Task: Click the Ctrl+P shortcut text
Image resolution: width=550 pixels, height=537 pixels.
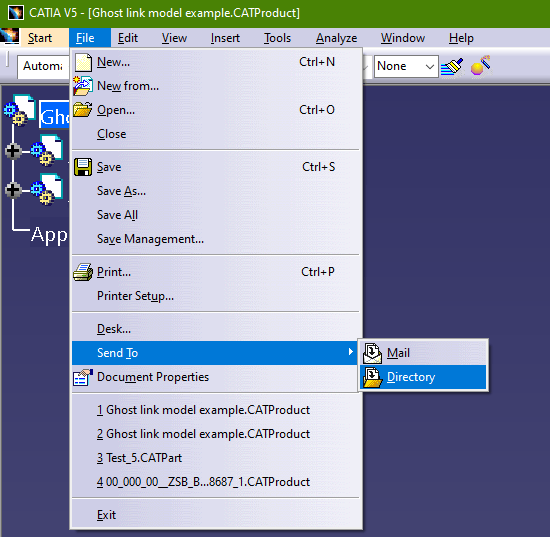Action: pos(318,272)
